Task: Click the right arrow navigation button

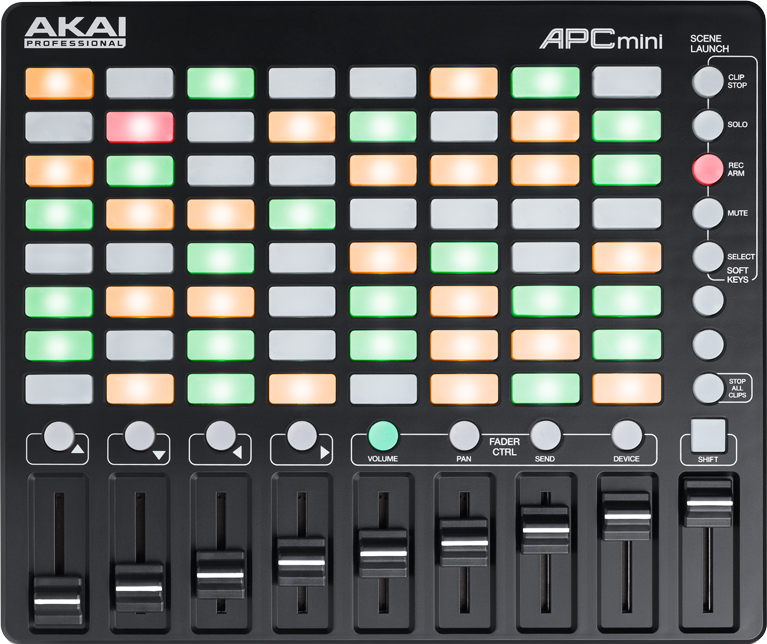Action: [302, 435]
